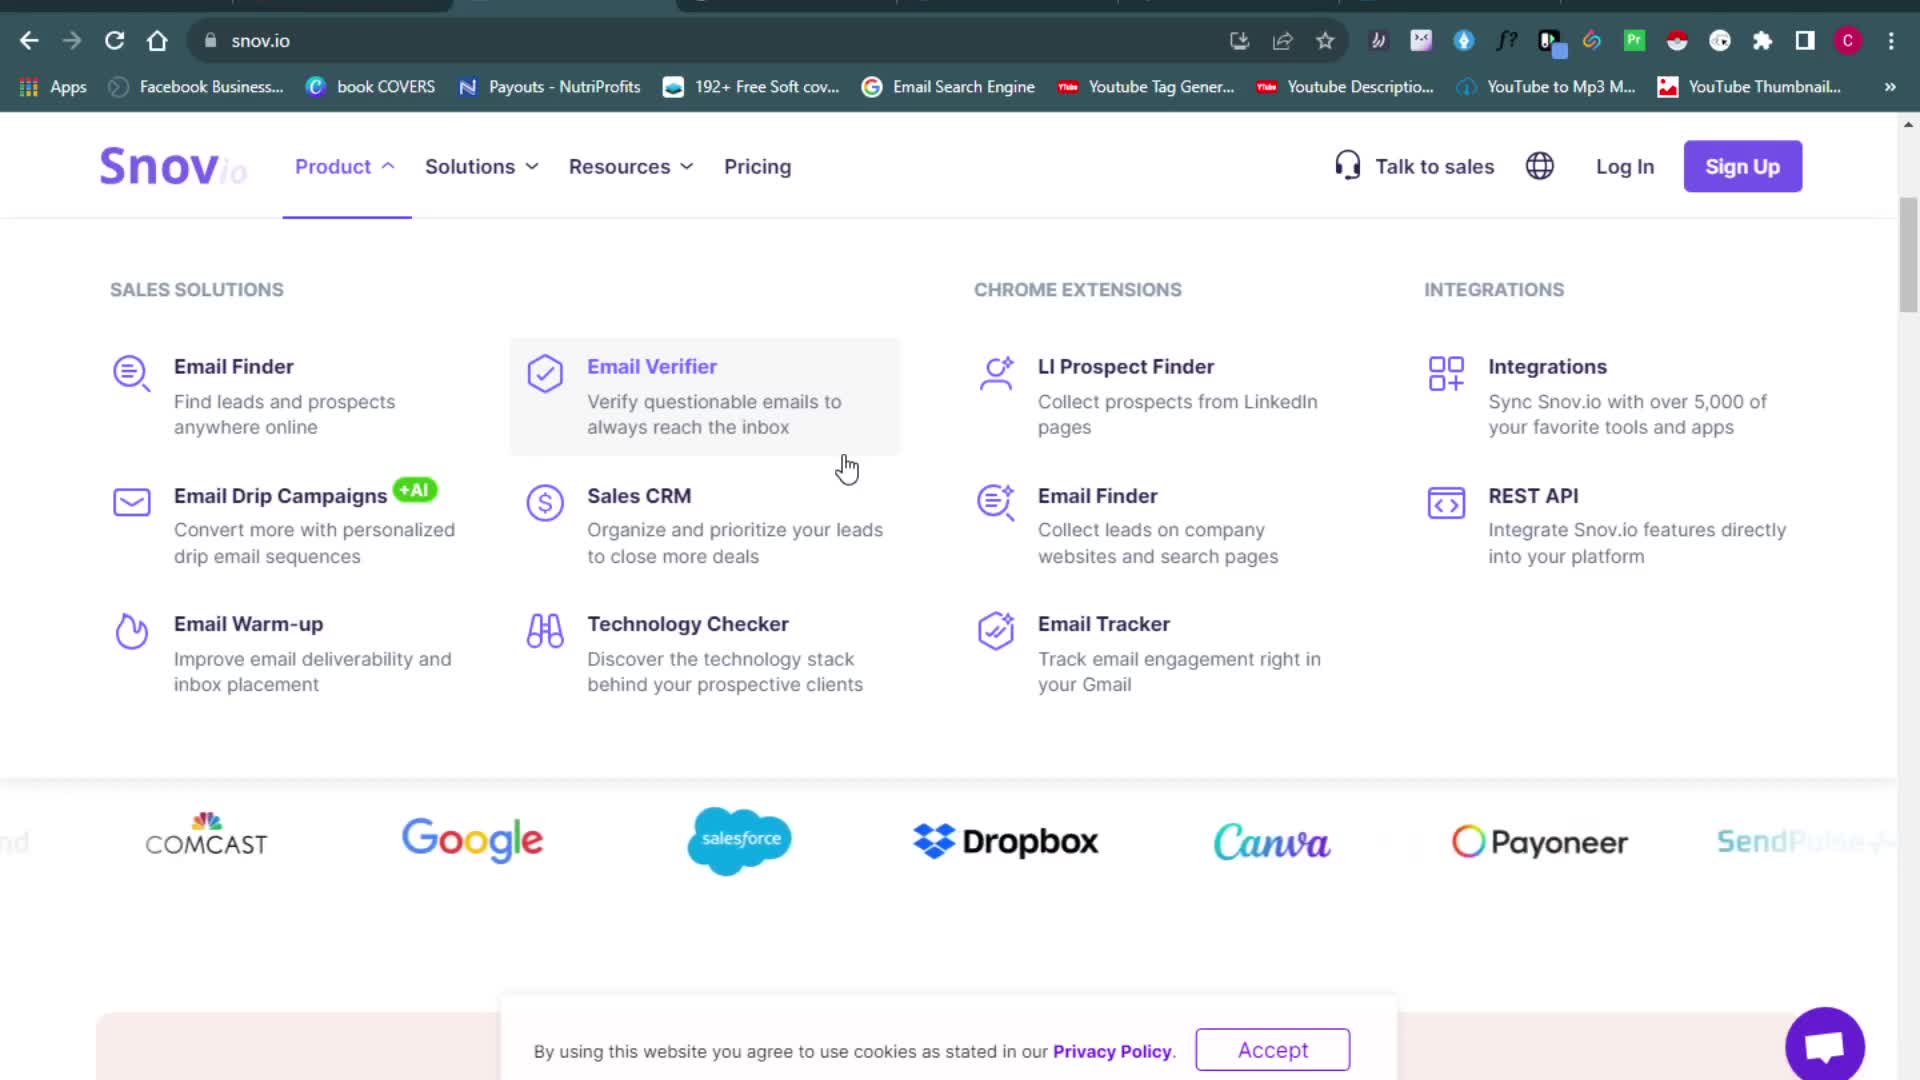Open the live chat bubble widget

[x=1824, y=1046]
